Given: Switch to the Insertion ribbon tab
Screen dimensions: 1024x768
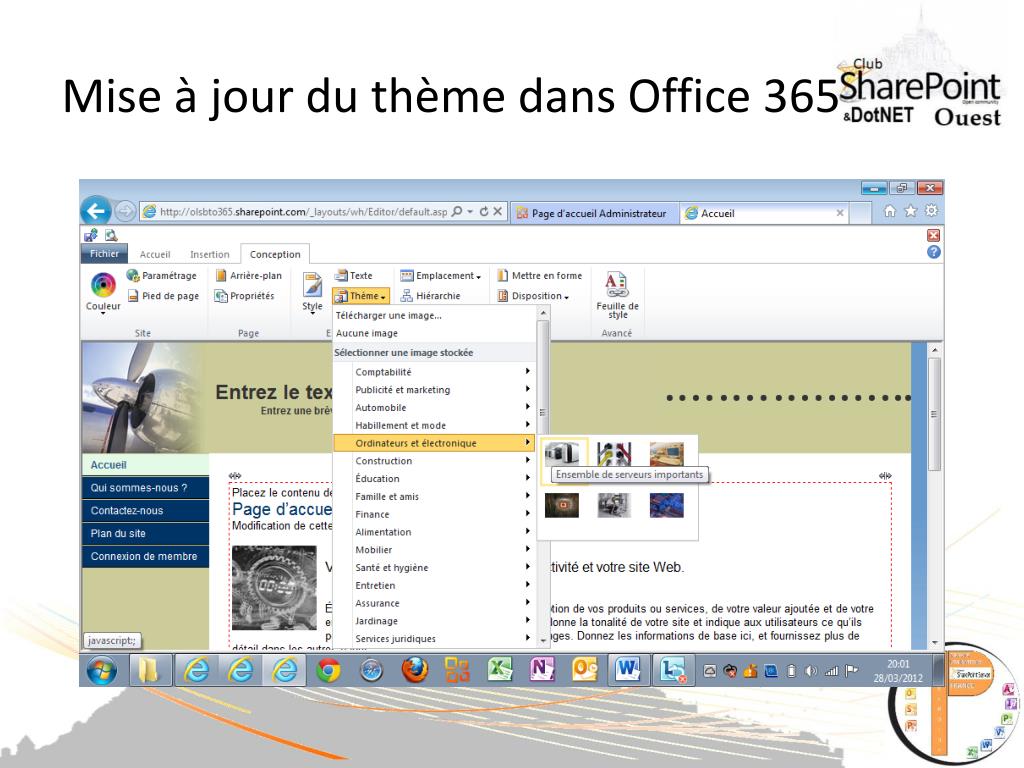Looking at the screenshot, I should (210, 254).
